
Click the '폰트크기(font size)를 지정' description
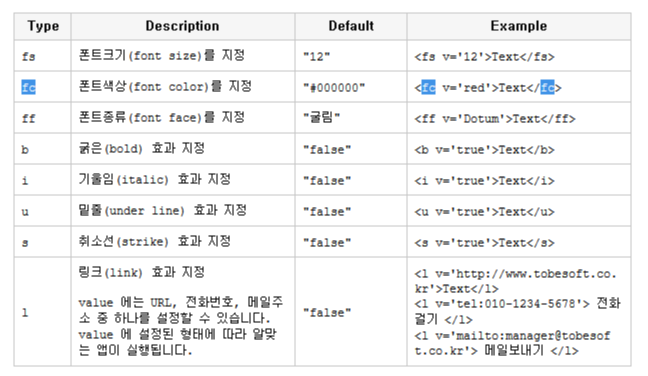162,55
